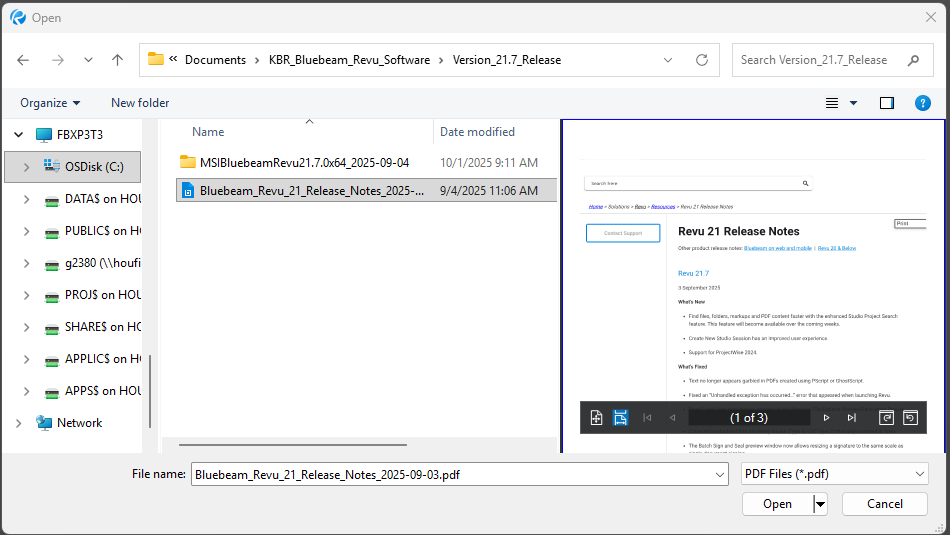Image resolution: width=950 pixels, height=535 pixels.
Task: Fit page in preview toolbar
Action: [x=596, y=418]
